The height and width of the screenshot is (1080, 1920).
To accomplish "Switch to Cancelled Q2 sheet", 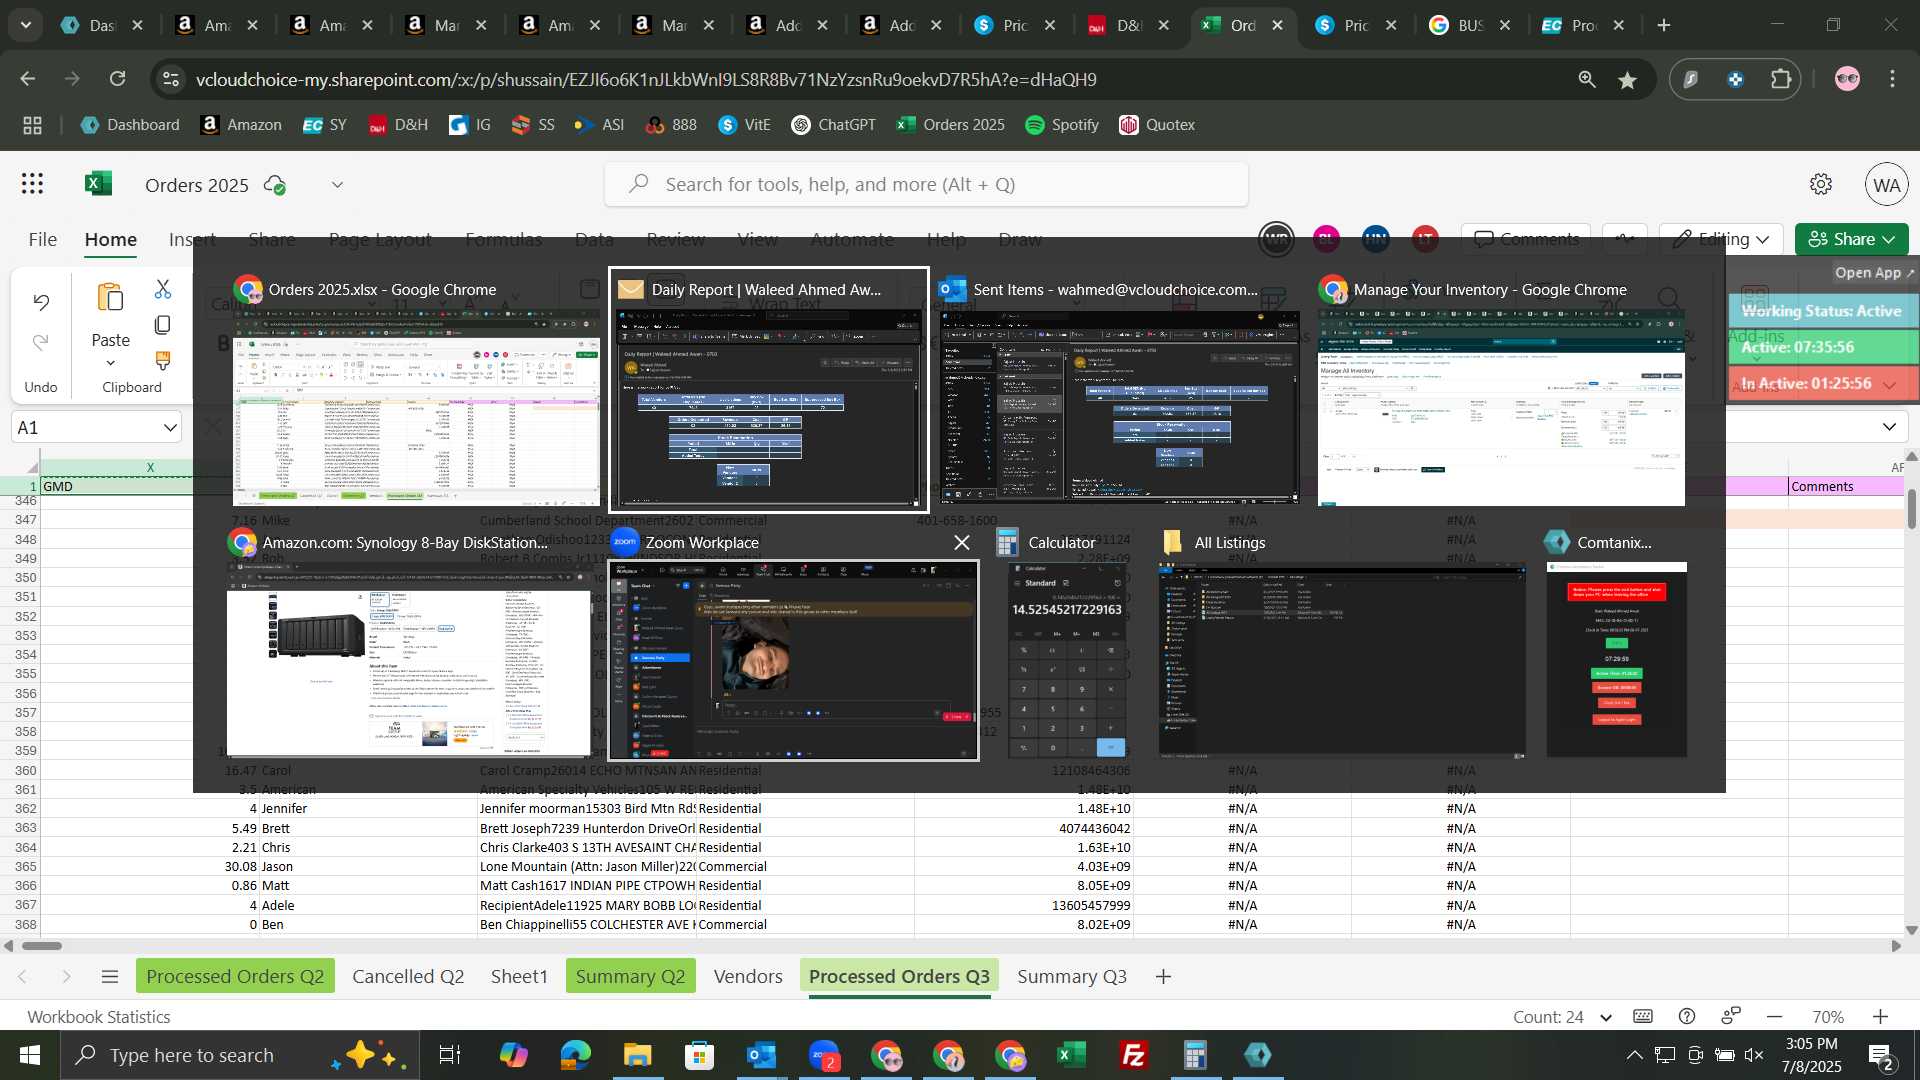I will pos(408,977).
